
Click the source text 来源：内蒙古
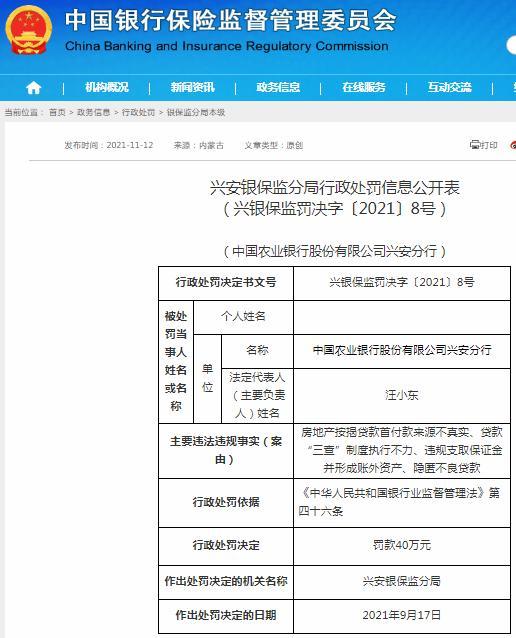pos(199,145)
